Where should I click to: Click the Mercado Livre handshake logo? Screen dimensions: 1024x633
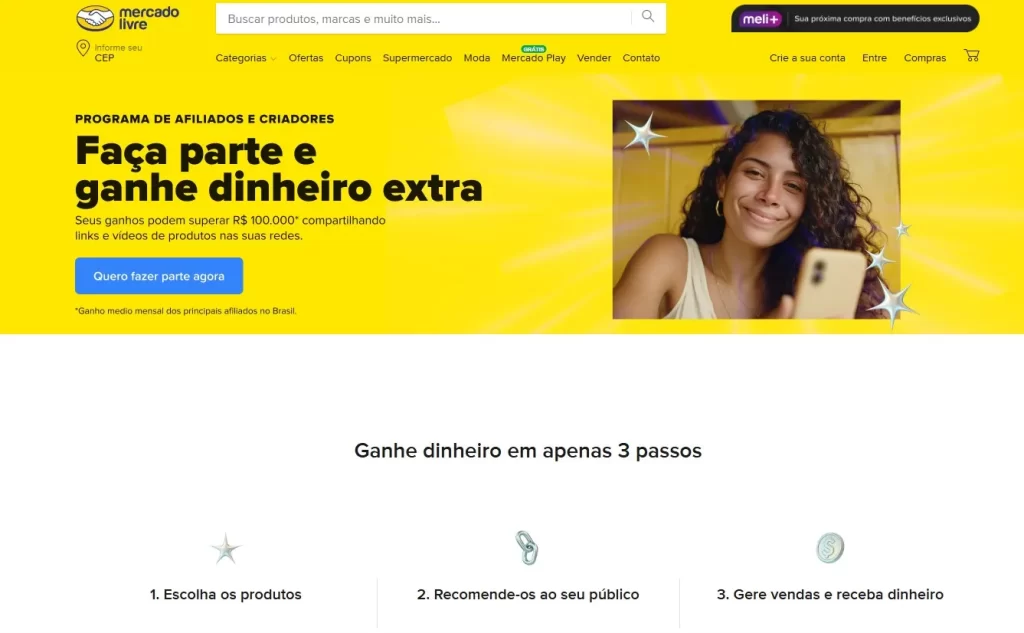[127, 18]
